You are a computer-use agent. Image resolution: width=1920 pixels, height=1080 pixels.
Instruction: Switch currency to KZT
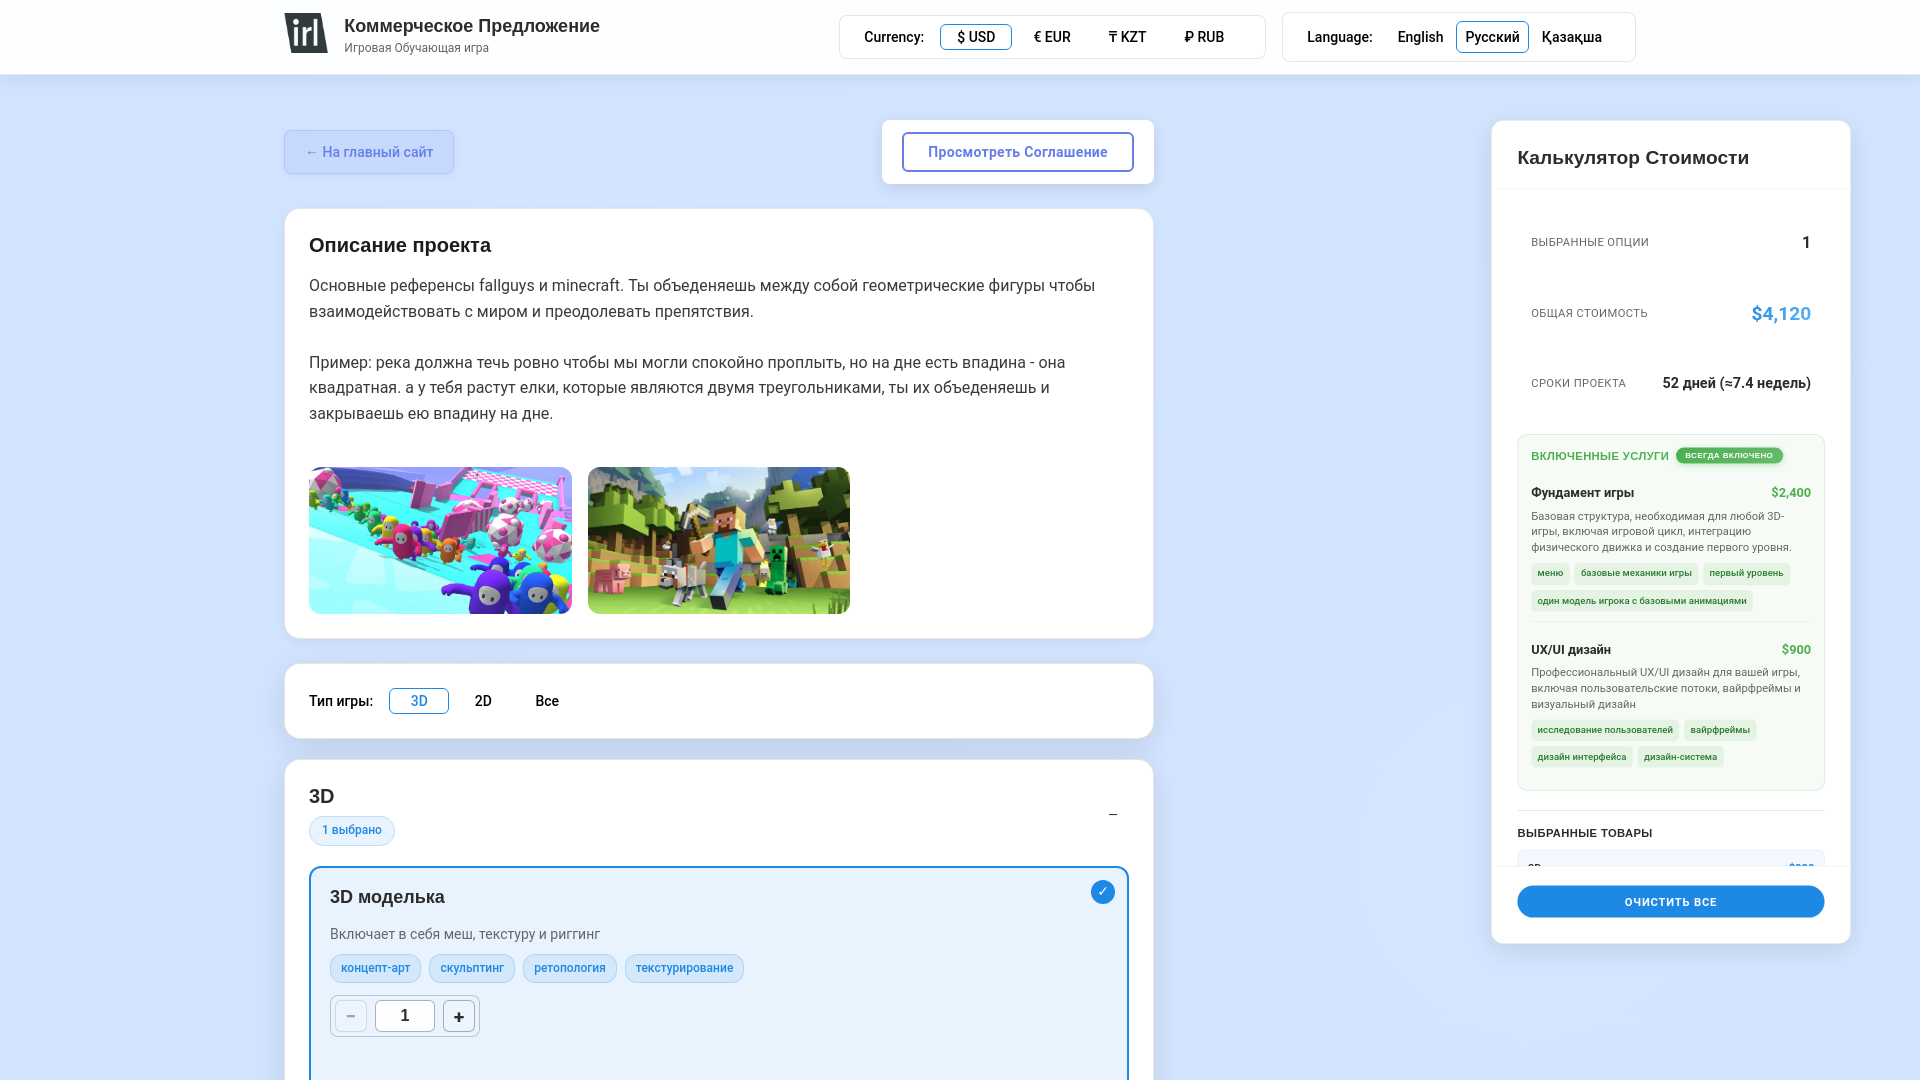pyautogui.click(x=1127, y=37)
